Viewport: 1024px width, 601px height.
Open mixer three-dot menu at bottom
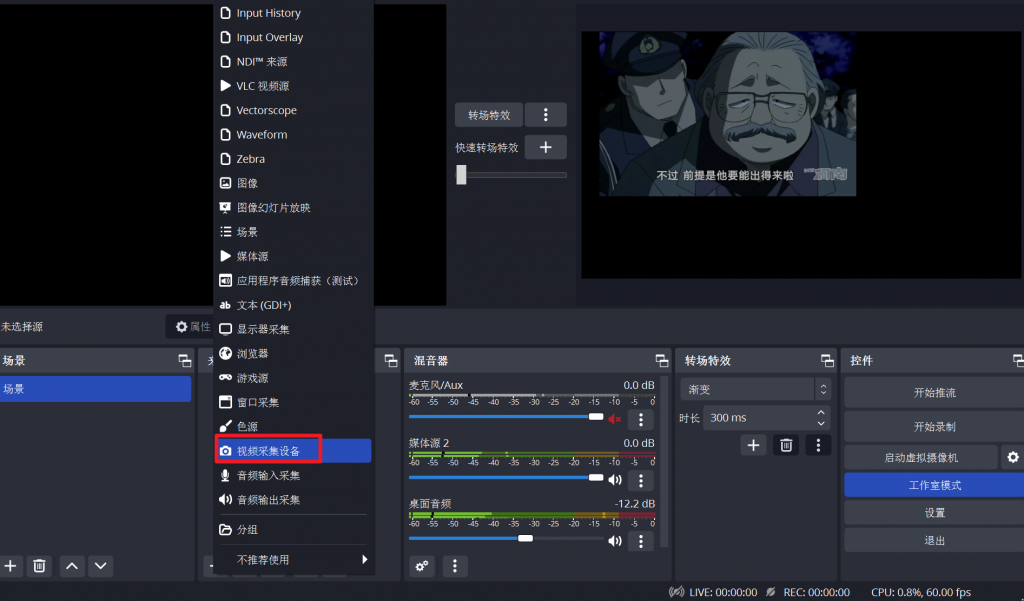click(455, 566)
